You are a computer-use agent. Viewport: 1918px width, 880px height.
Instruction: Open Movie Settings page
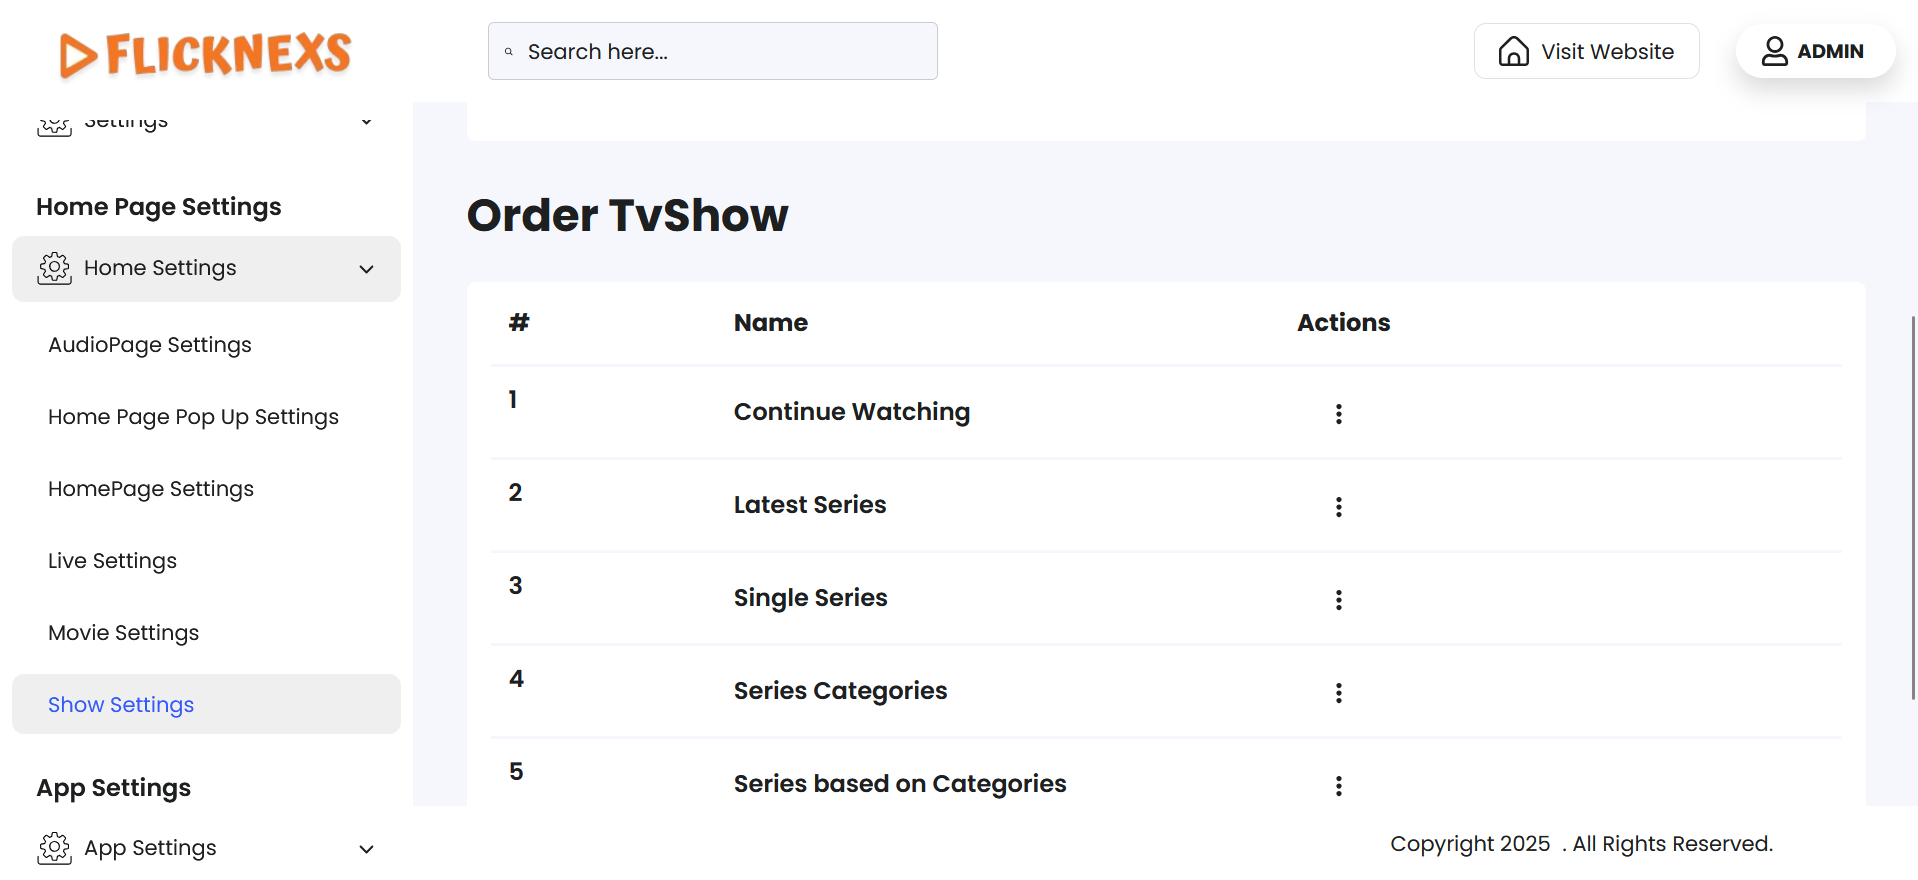pos(124,633)
